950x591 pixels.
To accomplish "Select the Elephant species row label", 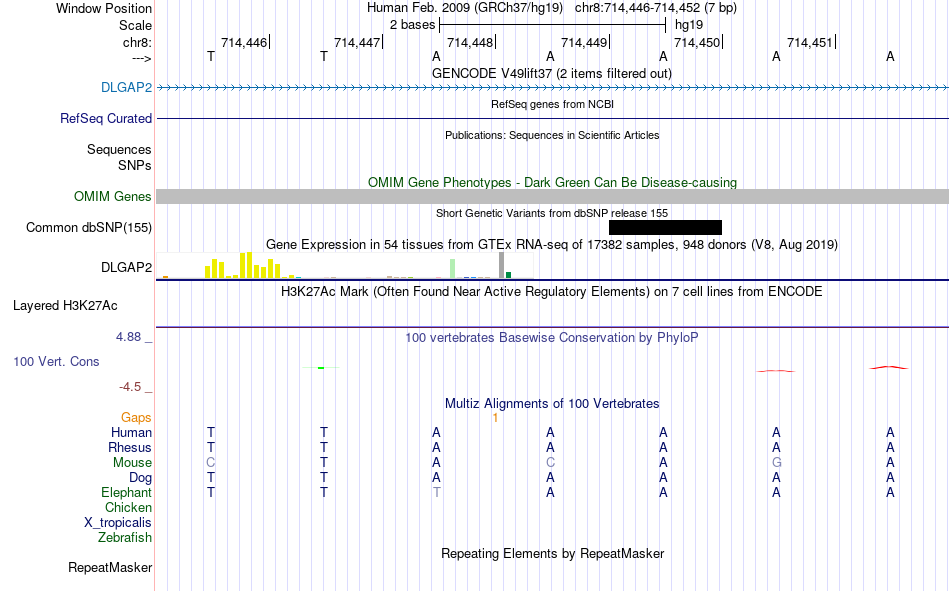I will point(126,492).
